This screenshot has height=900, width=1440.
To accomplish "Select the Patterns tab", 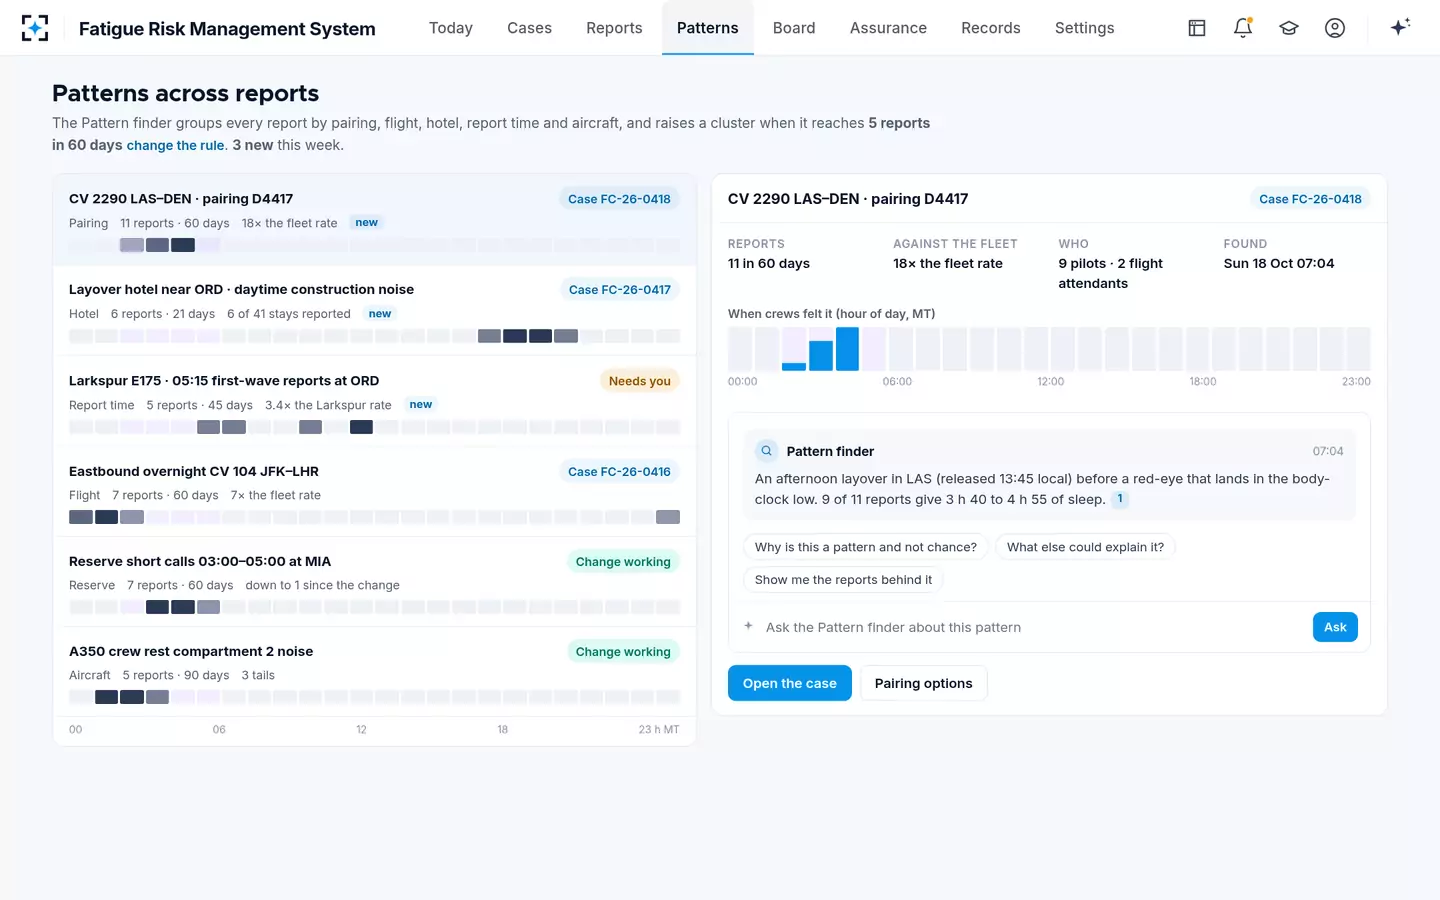I will click(x=708, y=28).
